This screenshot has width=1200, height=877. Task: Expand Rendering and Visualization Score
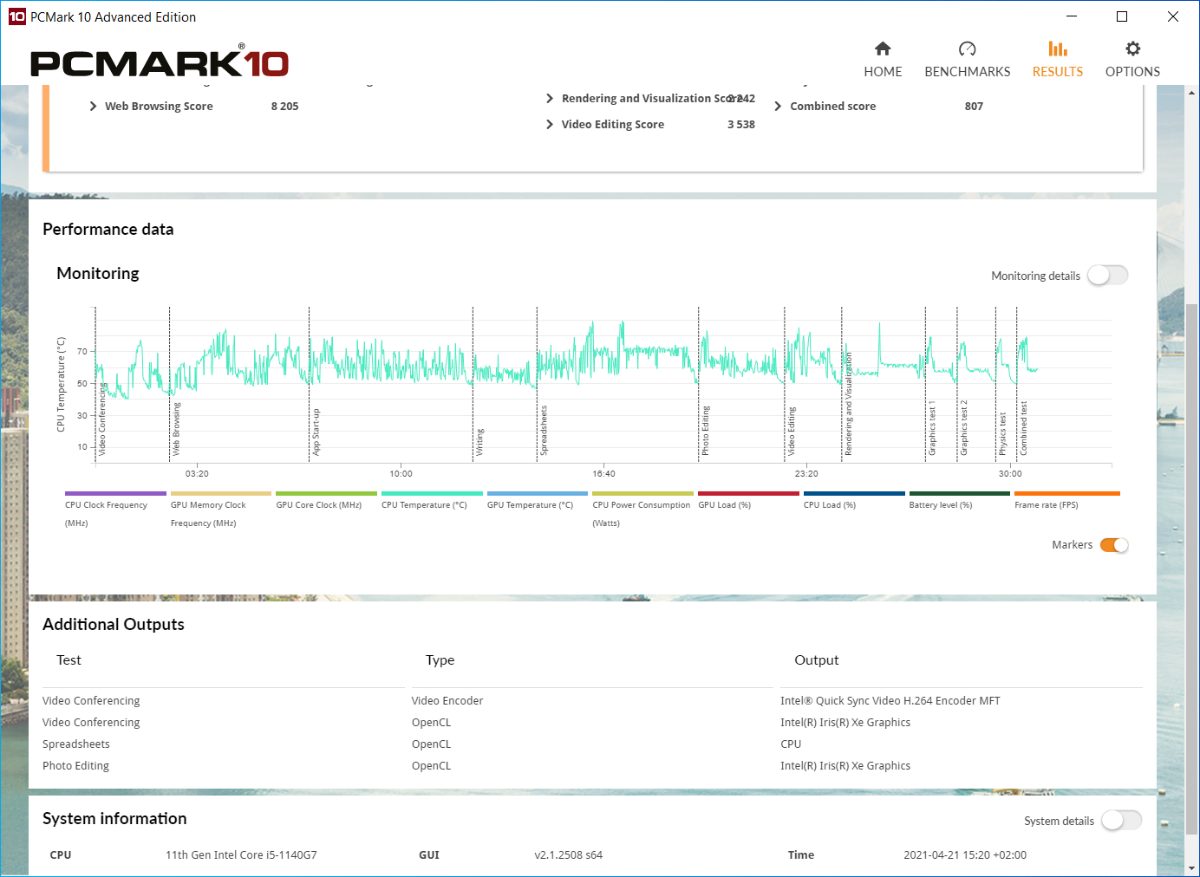tap(550, 99)
